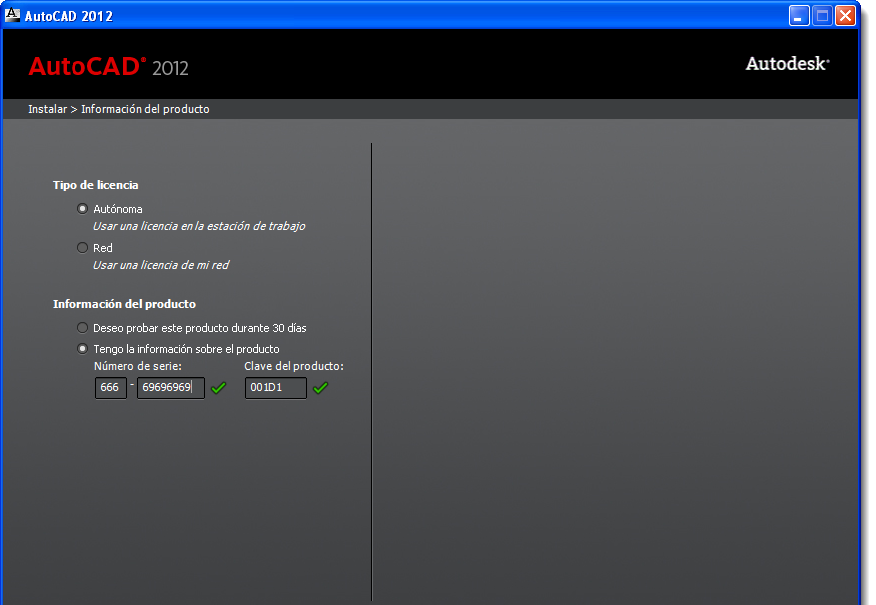
Task: Click the green checkmark beside the serial number
Action: [218, 388]
